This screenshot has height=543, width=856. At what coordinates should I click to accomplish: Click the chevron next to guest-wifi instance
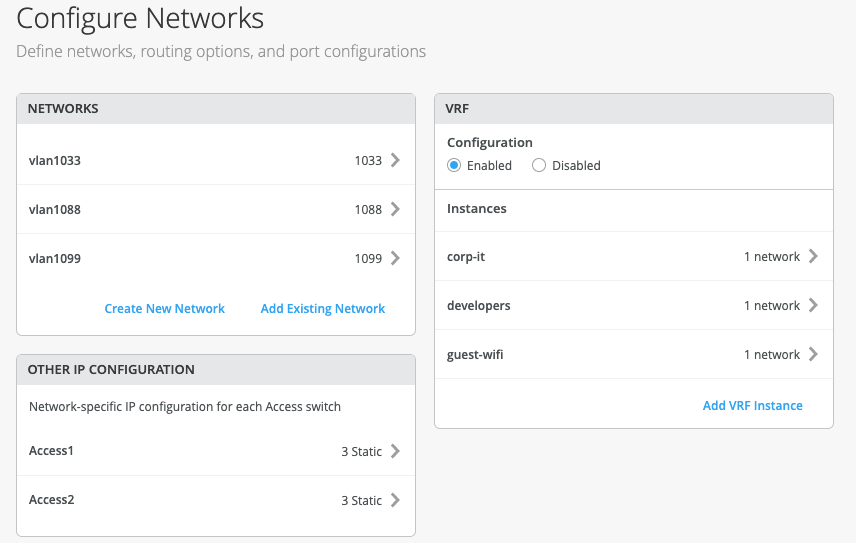(813, 355)
